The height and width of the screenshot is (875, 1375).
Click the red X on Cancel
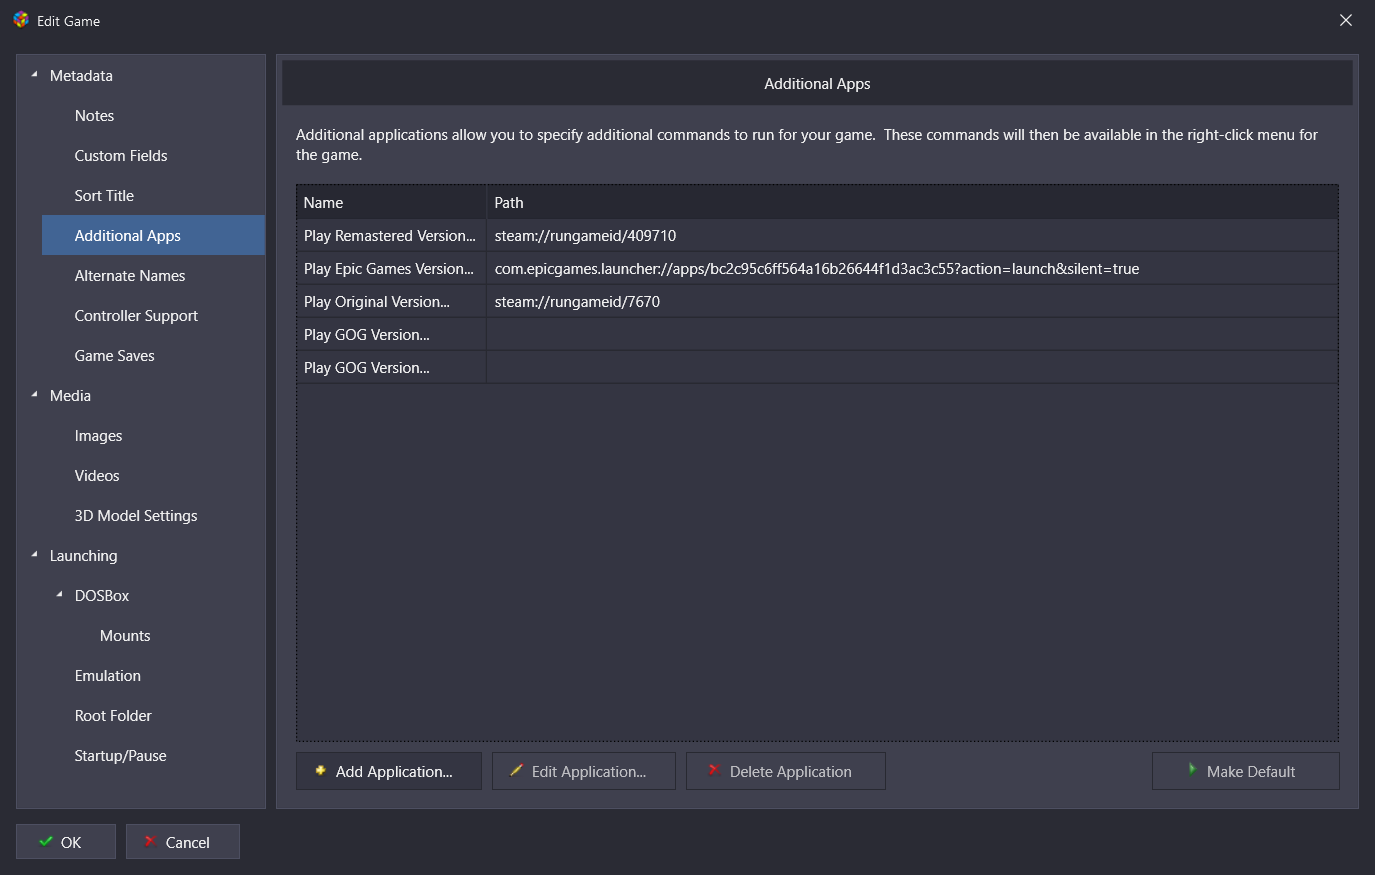click(x=149, y=842)
